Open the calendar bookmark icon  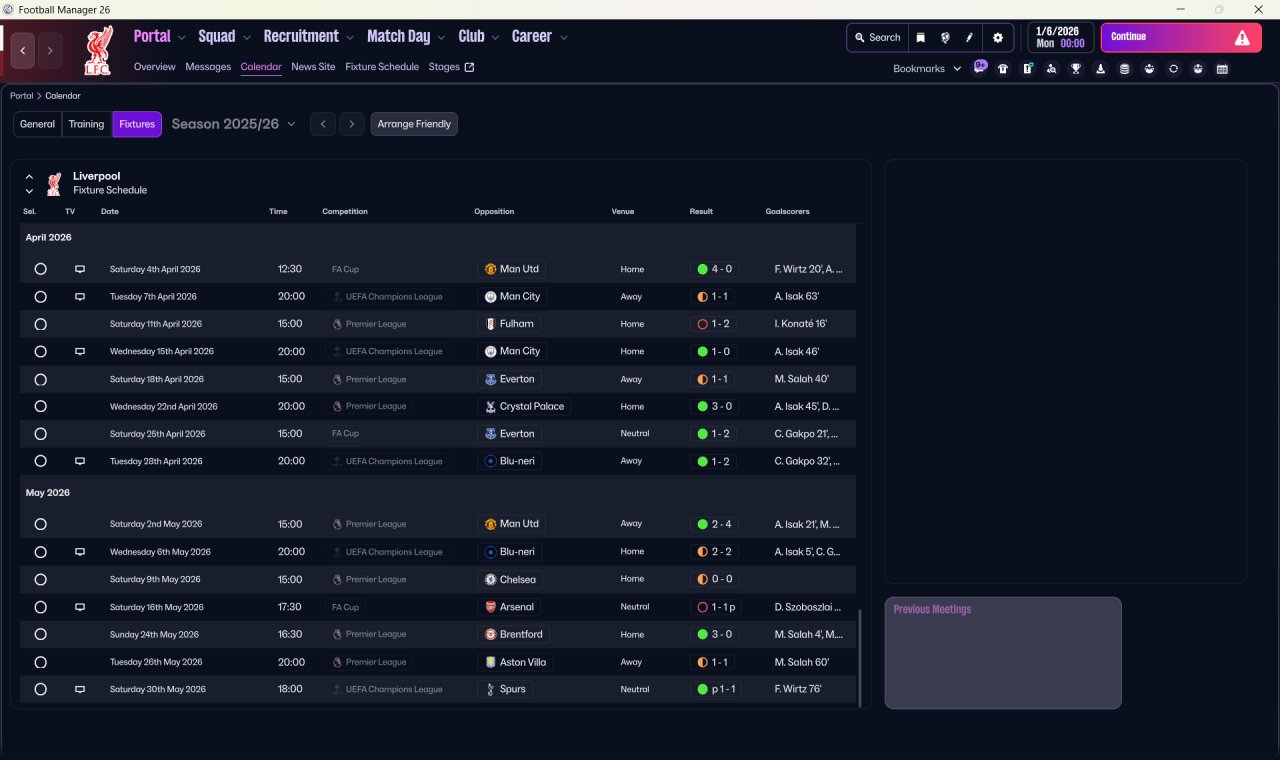tap(1222, 69)
